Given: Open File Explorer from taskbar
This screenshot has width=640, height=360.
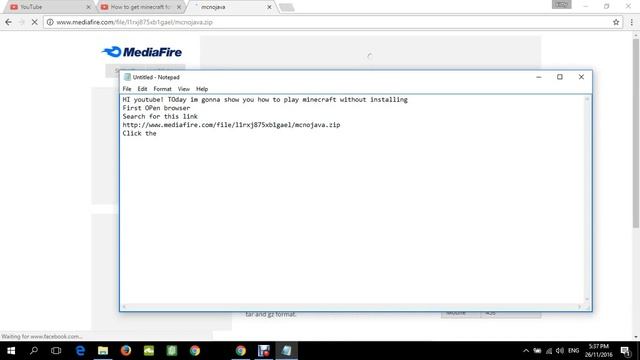Looking at the screenshot, I should (x=103, y=351).
